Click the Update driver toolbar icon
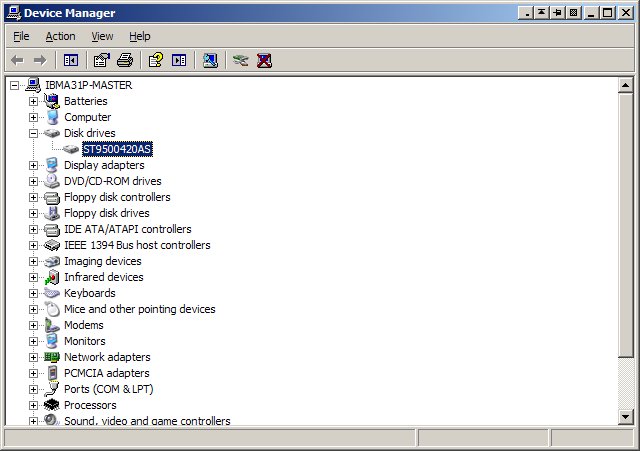This screenshot has width=640, height=451. 240,60
